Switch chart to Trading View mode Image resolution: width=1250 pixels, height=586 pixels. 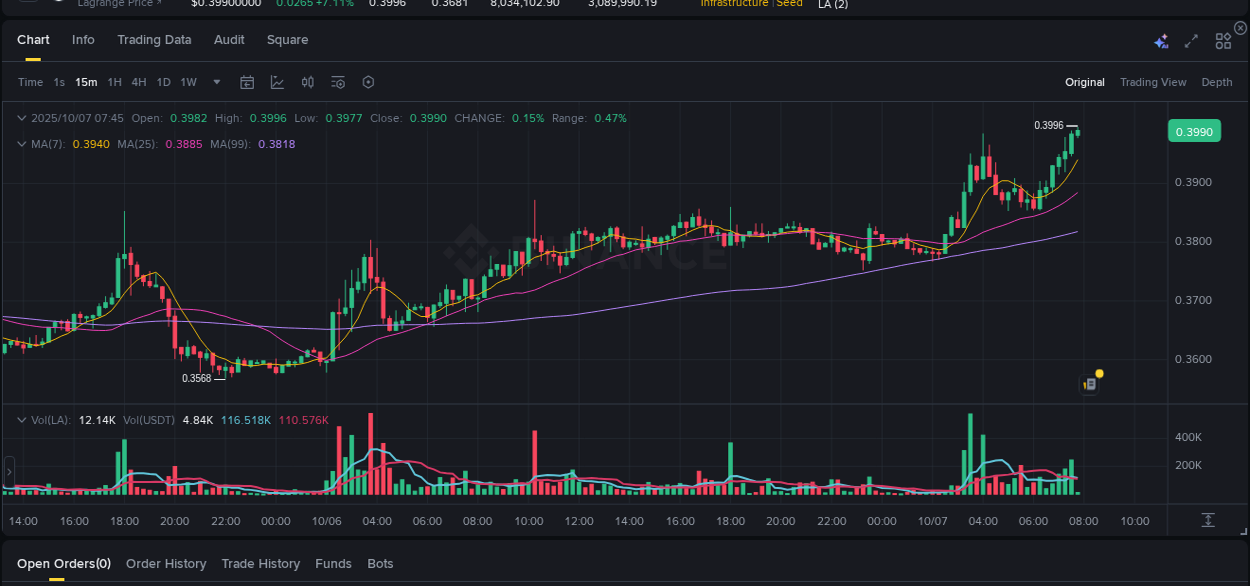(x=1153, y=82)
